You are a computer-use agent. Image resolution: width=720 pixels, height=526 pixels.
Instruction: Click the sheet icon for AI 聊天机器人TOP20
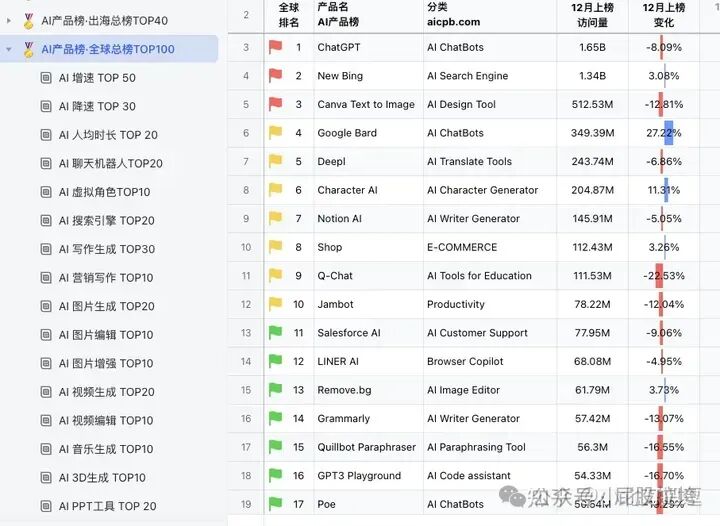46,163
